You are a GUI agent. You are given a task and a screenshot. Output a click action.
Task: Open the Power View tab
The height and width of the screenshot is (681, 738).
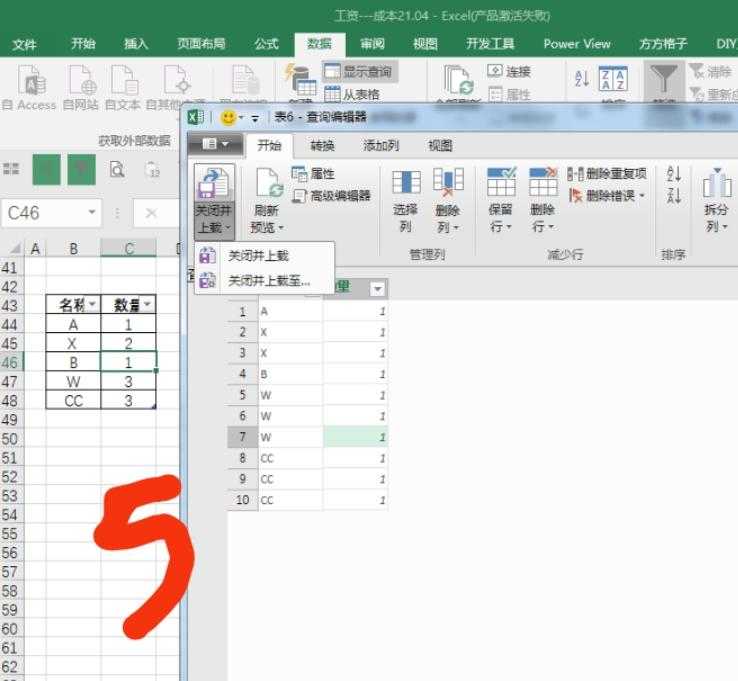tap(577, 44)
